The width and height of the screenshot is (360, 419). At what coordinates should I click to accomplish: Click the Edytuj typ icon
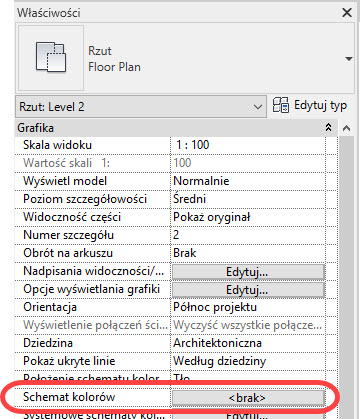coord(281,105)
